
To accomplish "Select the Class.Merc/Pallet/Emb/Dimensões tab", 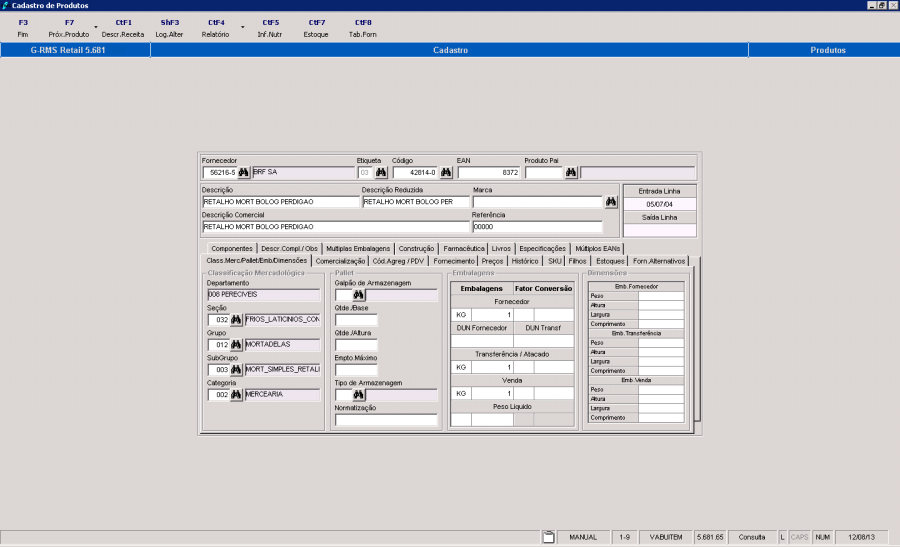I will point(257,261).
